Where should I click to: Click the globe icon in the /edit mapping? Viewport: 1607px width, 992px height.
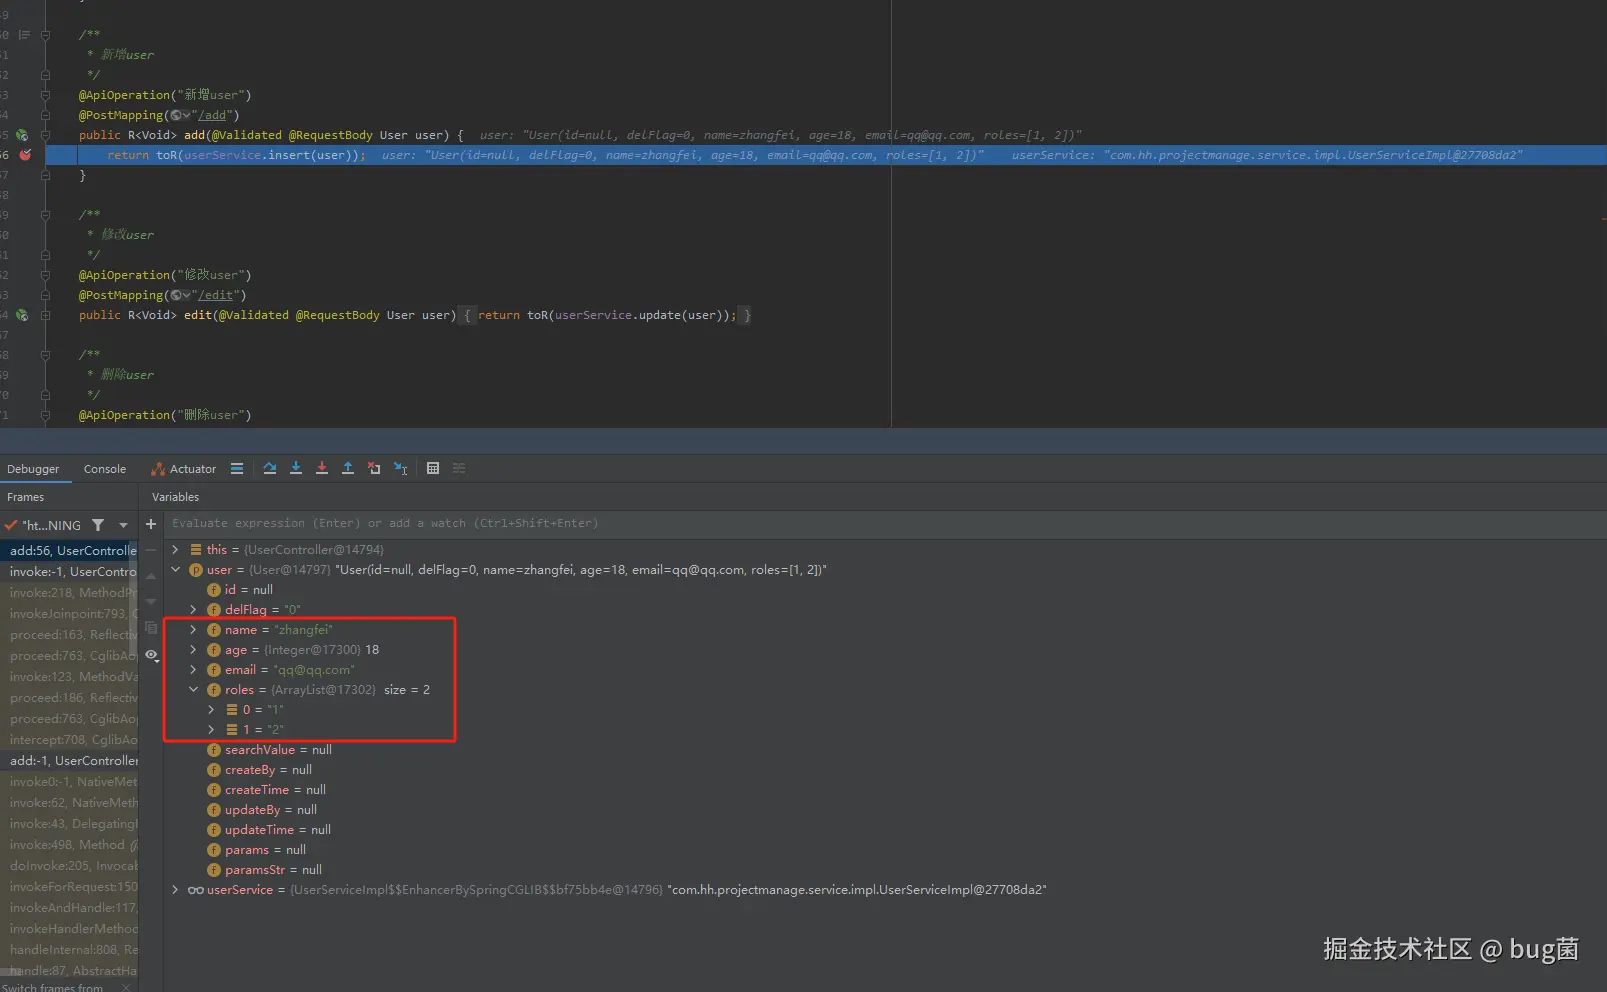pos(176,295)
